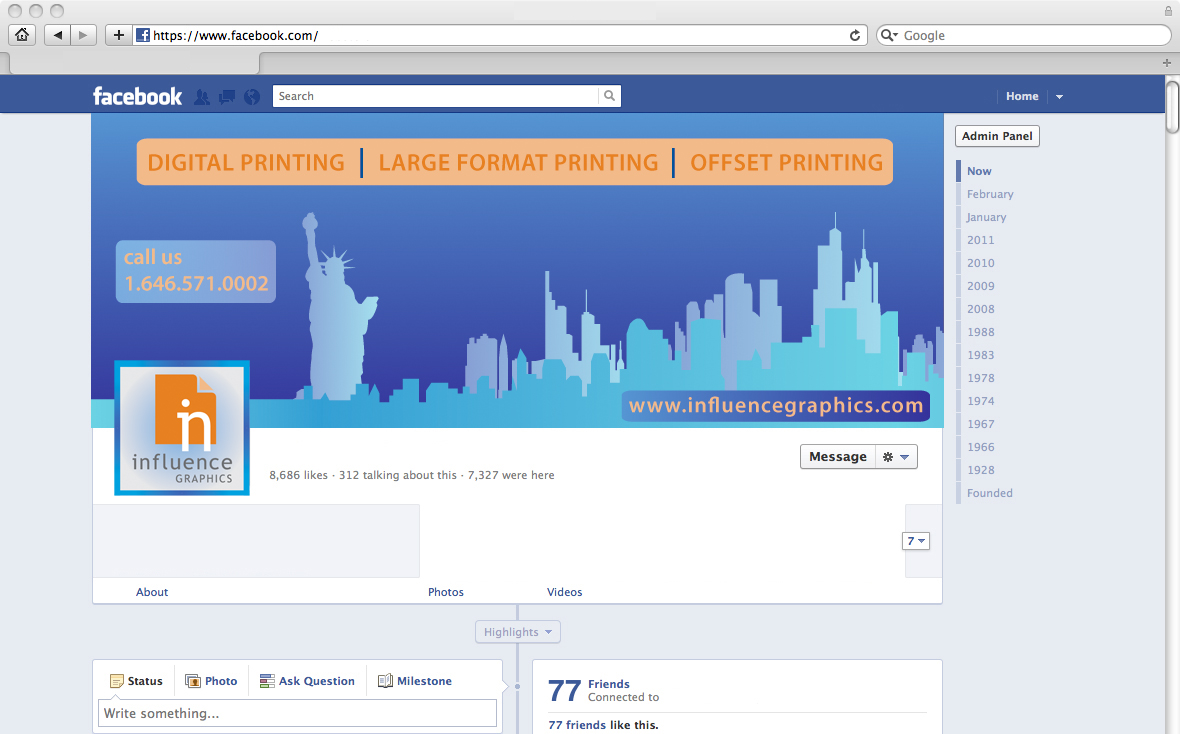Open the friend requests icon
Viewport: 1180px width, 734px height.
[x=202, y=96]
